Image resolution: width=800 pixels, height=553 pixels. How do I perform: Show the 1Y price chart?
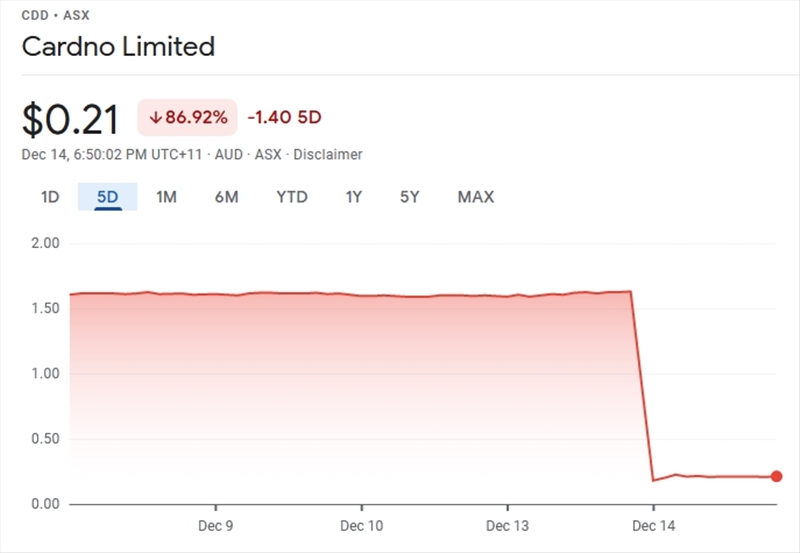point(353,197)
